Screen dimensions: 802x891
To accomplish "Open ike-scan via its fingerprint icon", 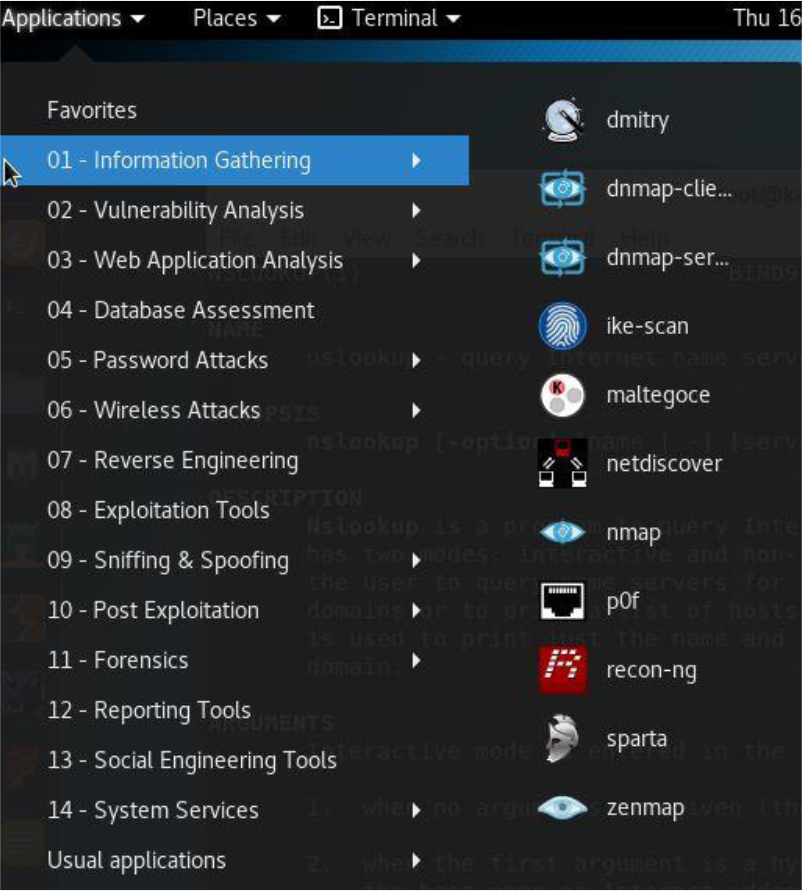I will (x=562, y=326).
